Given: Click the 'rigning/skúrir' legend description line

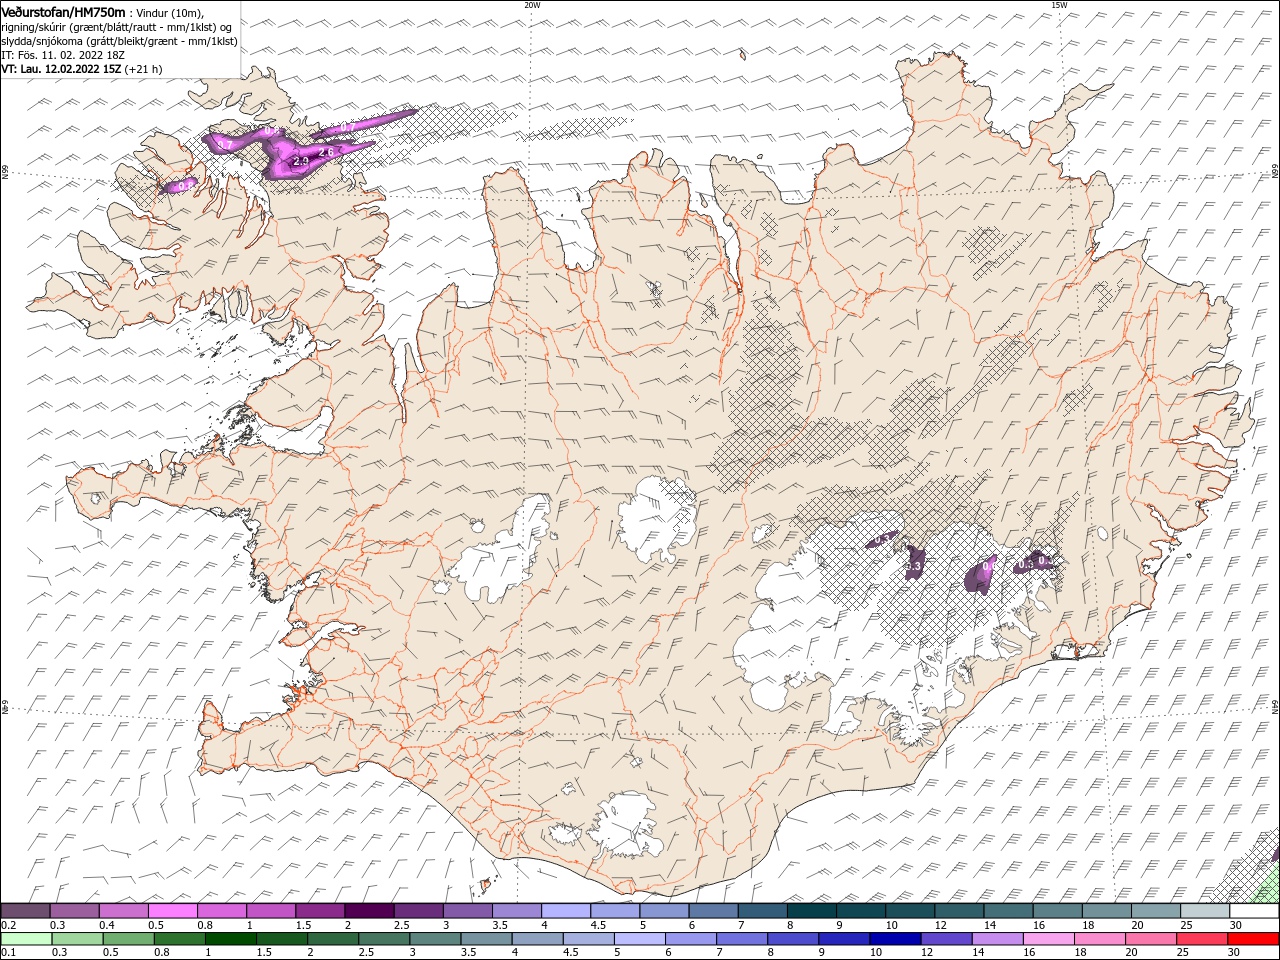Looking at the screenshot, I should pyautogui.click(x=116, y=27).
